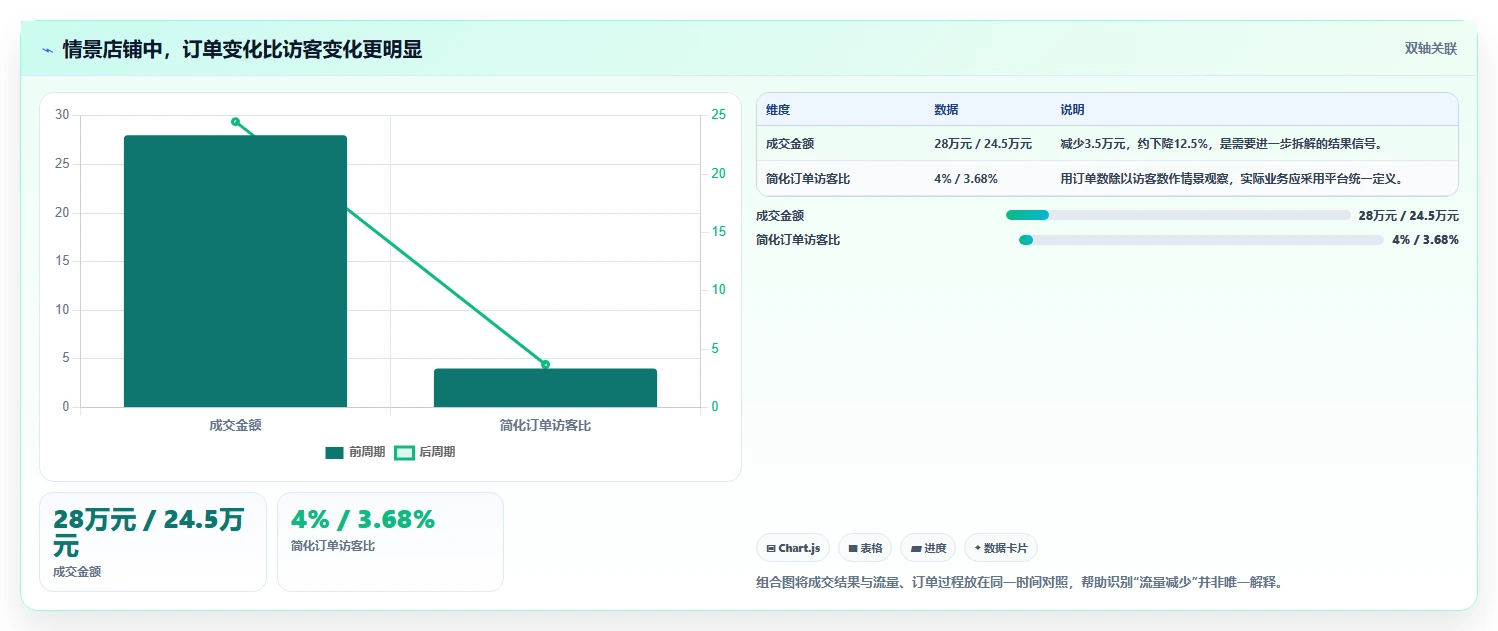Select the 数据卡片 tag chip
Image resolution: width=1498 pixels, height=631 pixels.
coord(1000,548)
